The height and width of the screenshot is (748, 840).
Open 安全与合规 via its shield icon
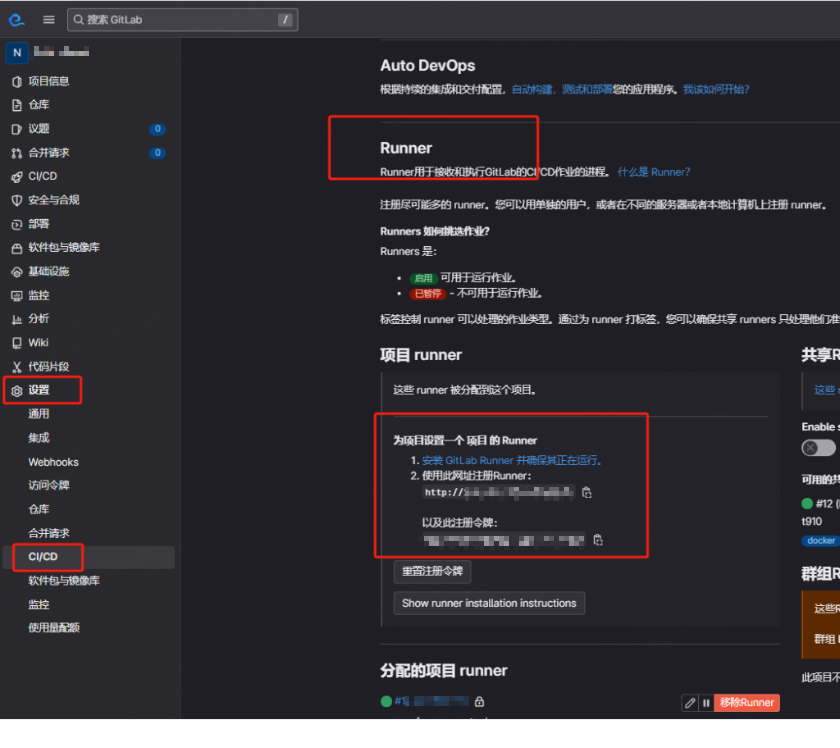[x=17, y=200]
